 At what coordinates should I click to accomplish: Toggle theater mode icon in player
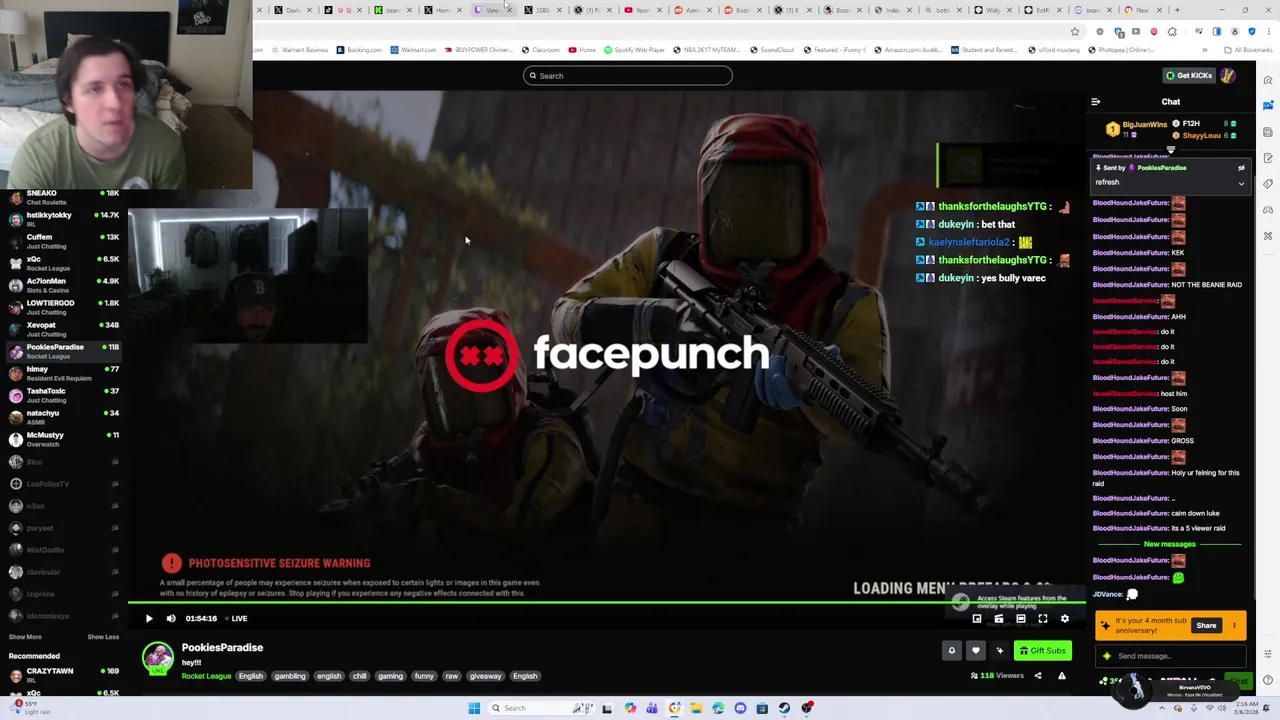coord(1021,619)
